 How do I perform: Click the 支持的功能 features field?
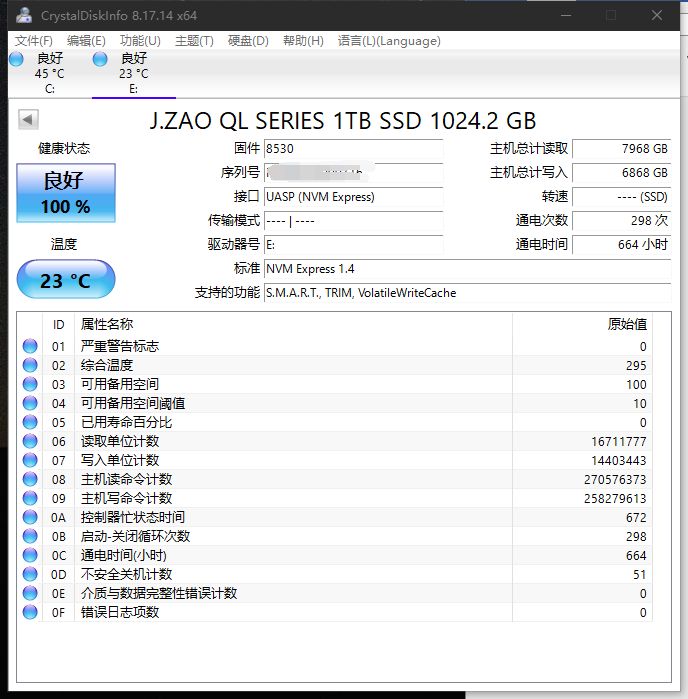tap(467, 293)
